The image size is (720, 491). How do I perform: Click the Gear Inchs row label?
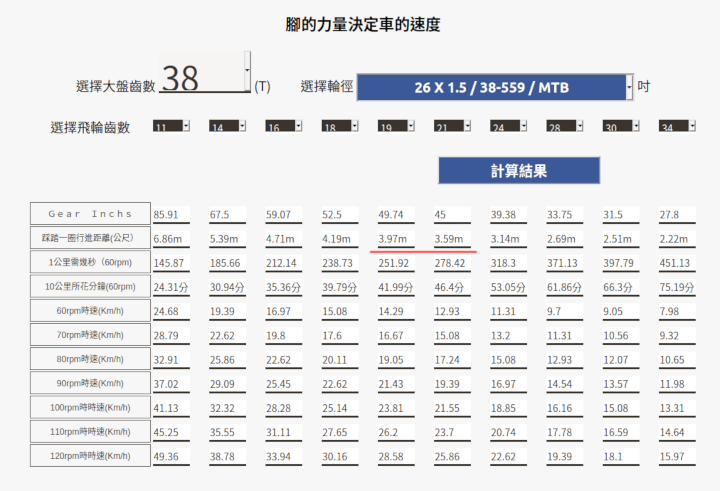[90, 214]
